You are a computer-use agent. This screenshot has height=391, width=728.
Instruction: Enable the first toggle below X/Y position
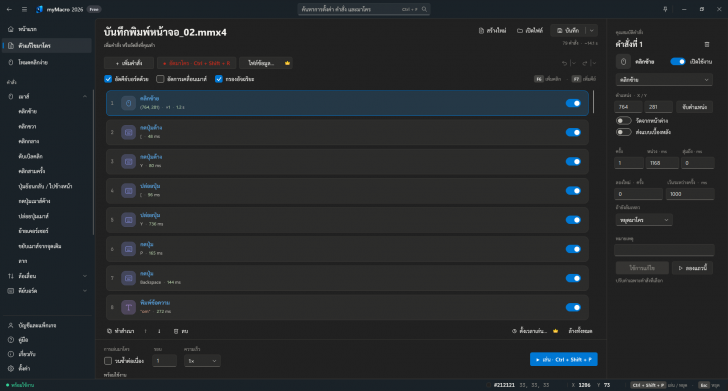tap(624, 121)
